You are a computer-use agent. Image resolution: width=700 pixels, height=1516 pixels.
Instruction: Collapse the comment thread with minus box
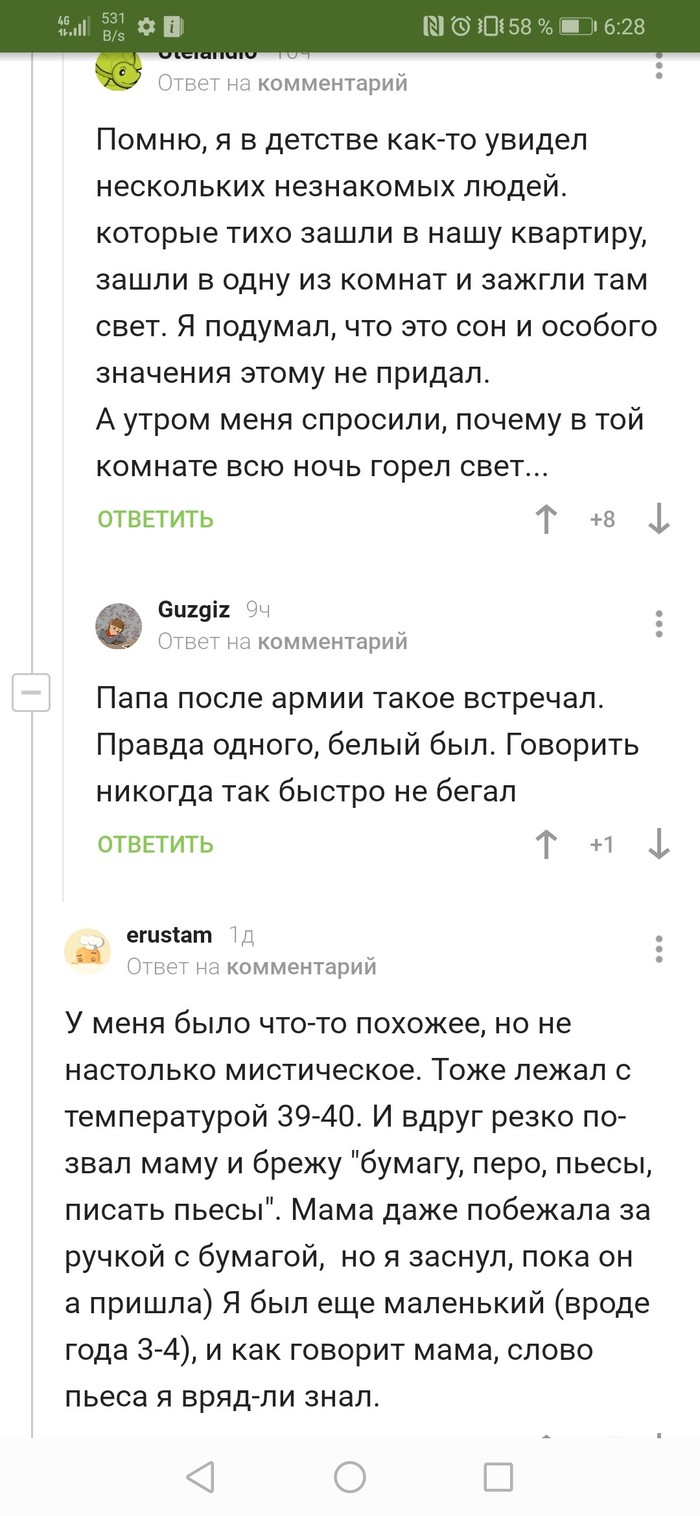coord(31,692)
